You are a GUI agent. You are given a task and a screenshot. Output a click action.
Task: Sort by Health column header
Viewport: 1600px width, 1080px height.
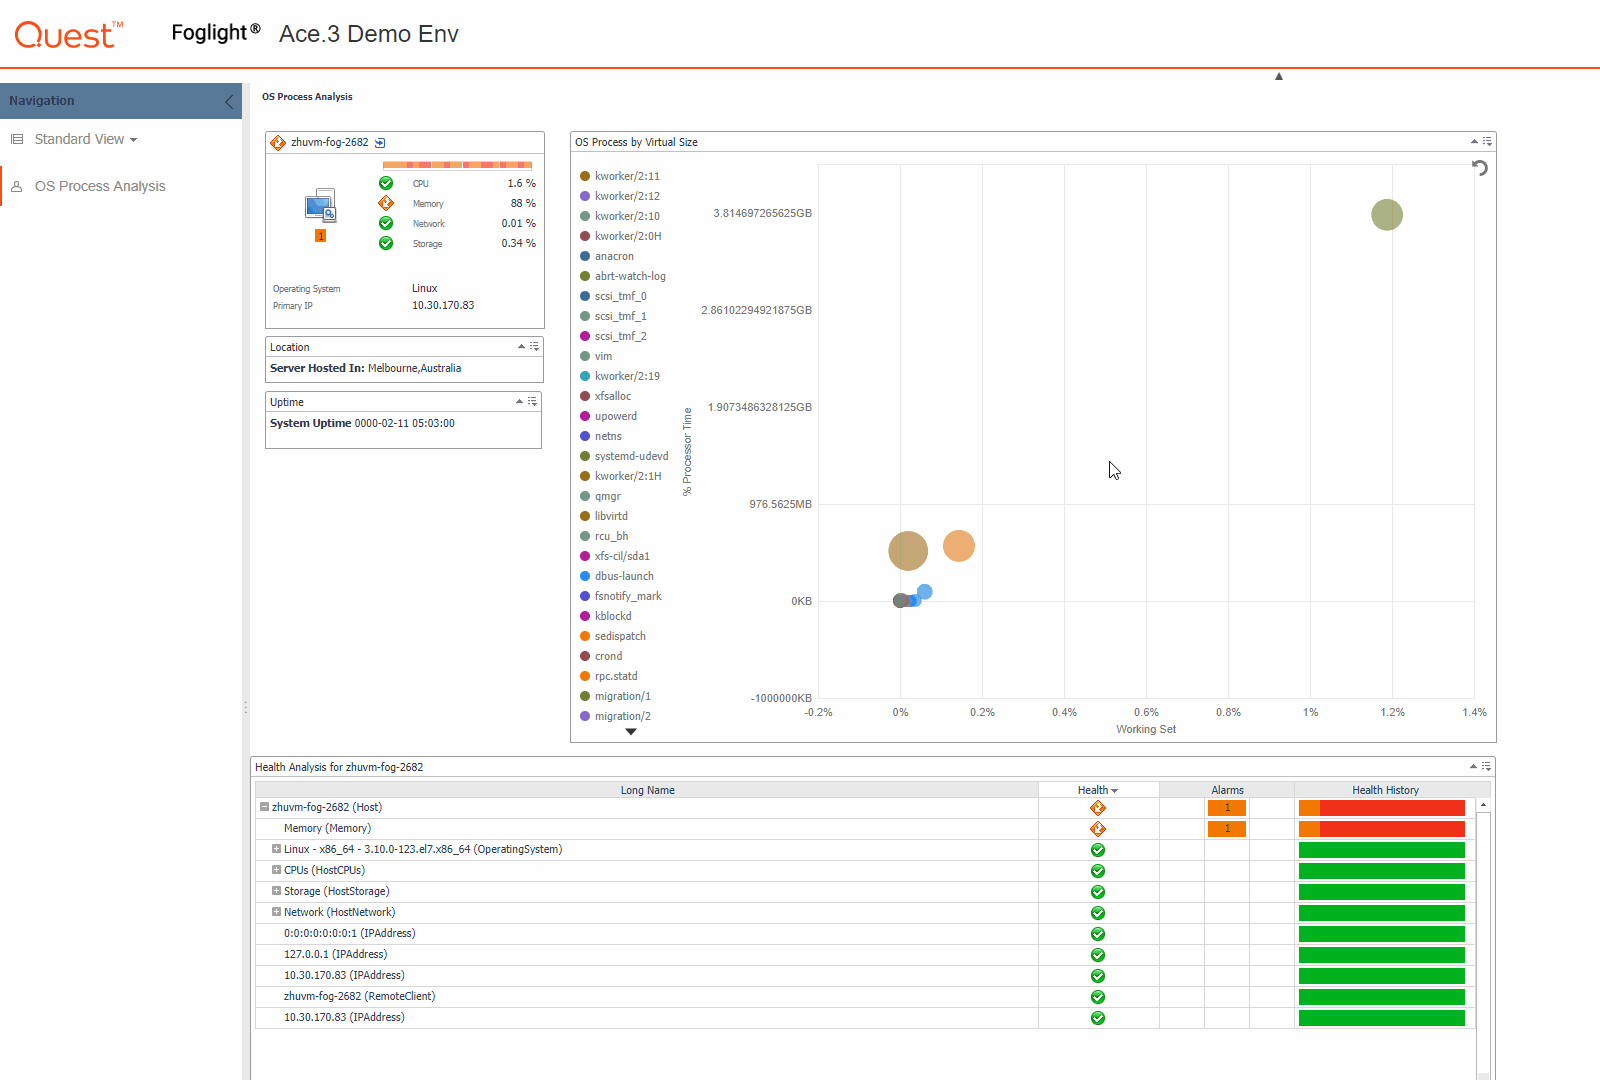coord(1098,790)
